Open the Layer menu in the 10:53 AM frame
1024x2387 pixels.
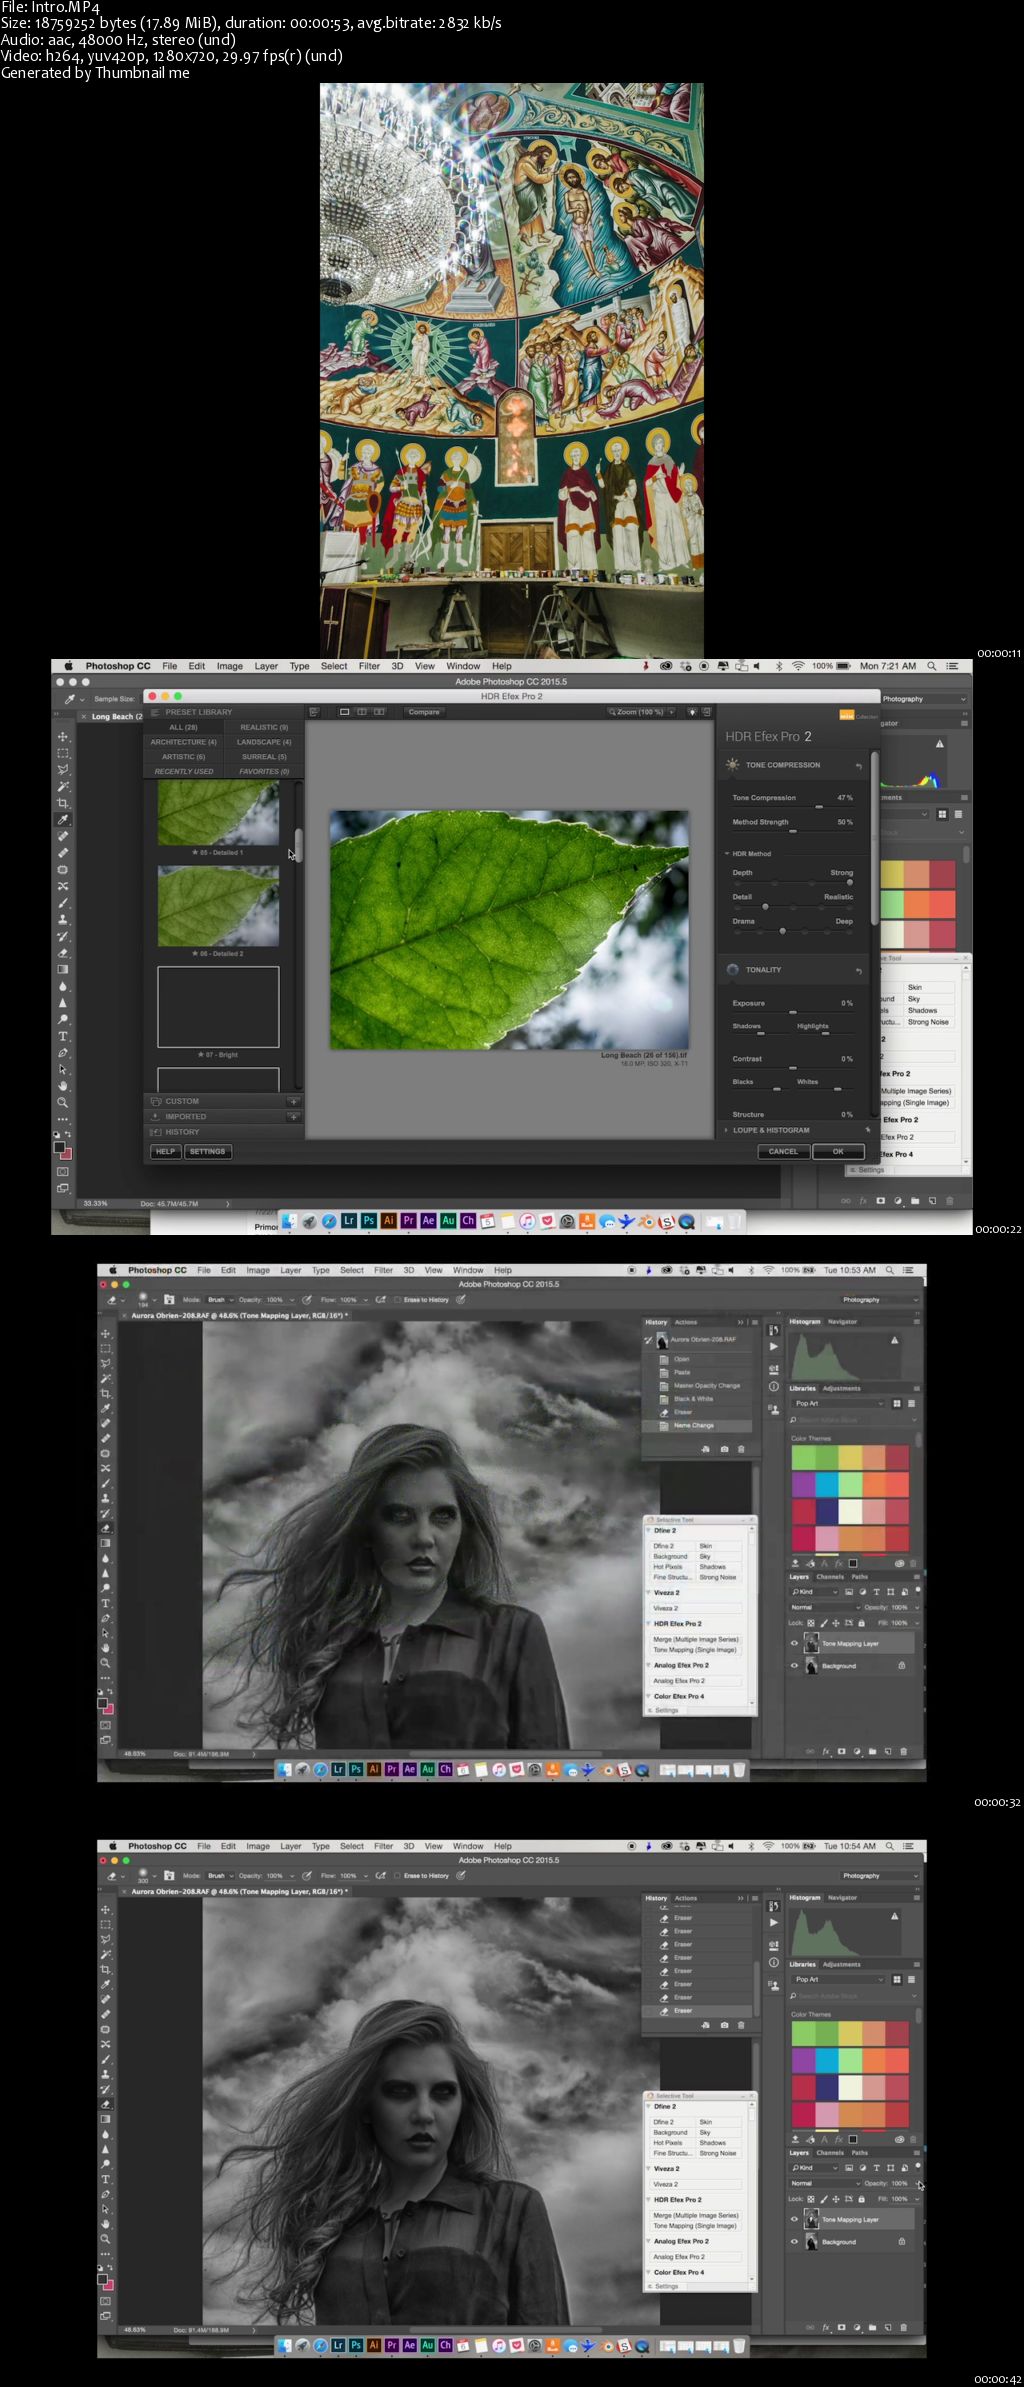point(291,1270)
